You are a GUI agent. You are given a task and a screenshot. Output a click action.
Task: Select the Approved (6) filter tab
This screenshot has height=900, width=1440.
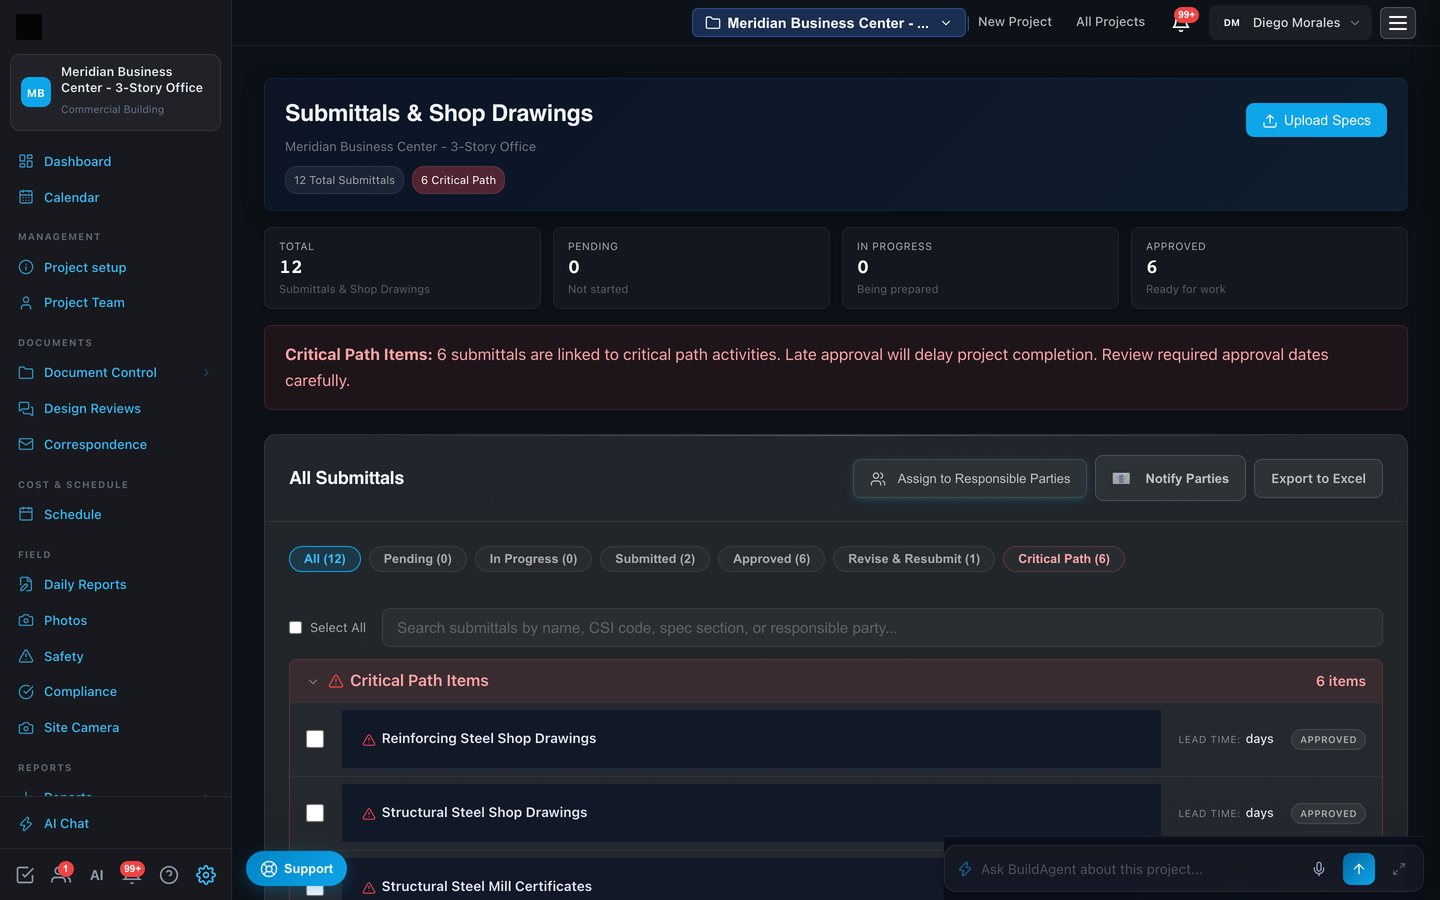[771, 559]
